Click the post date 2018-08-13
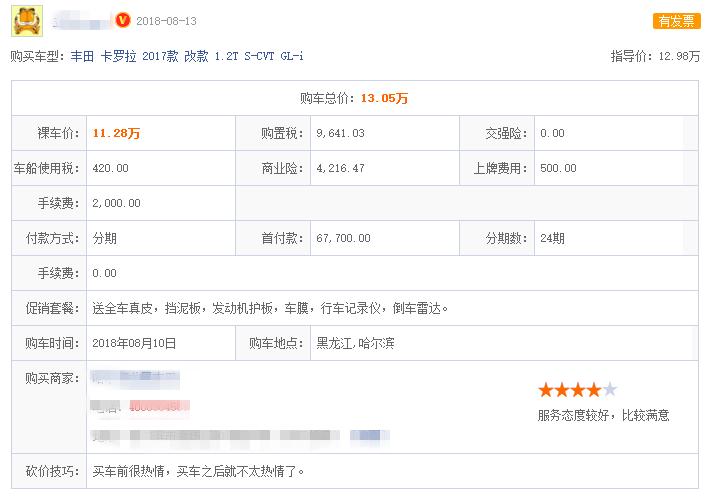The image size is (707, 498). 166,21
